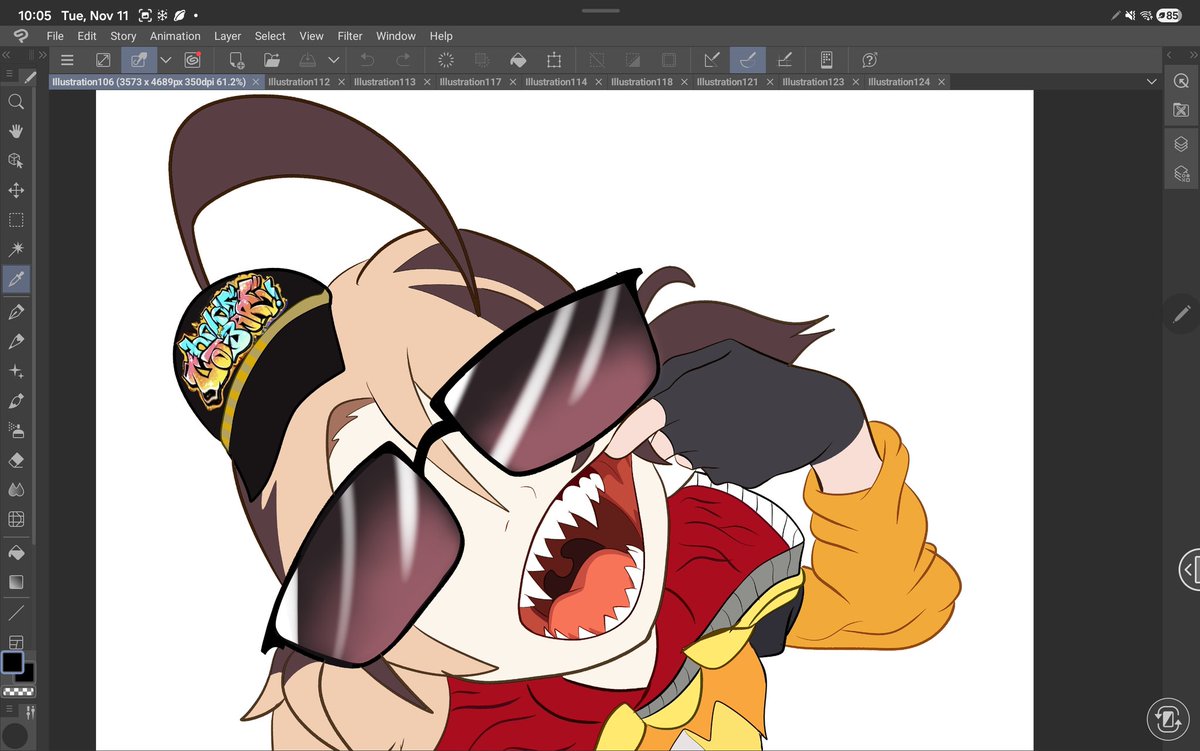Open the Filter menu

click(350, 36)
